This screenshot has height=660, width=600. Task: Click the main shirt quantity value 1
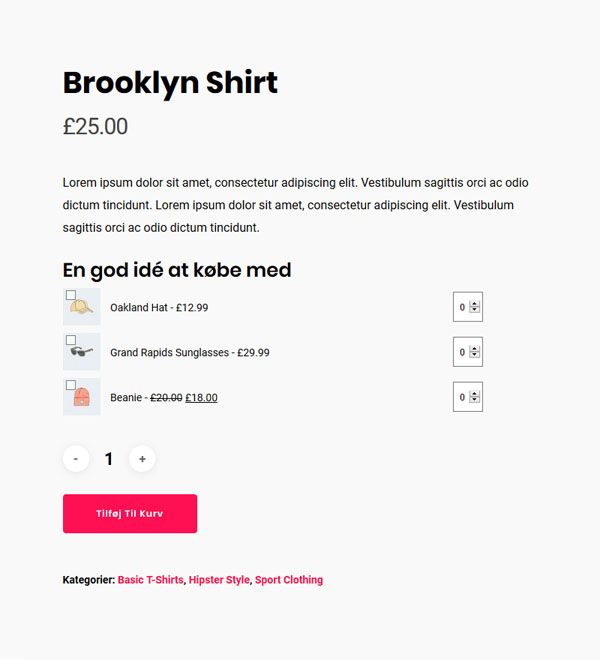[x=109, y=459]
